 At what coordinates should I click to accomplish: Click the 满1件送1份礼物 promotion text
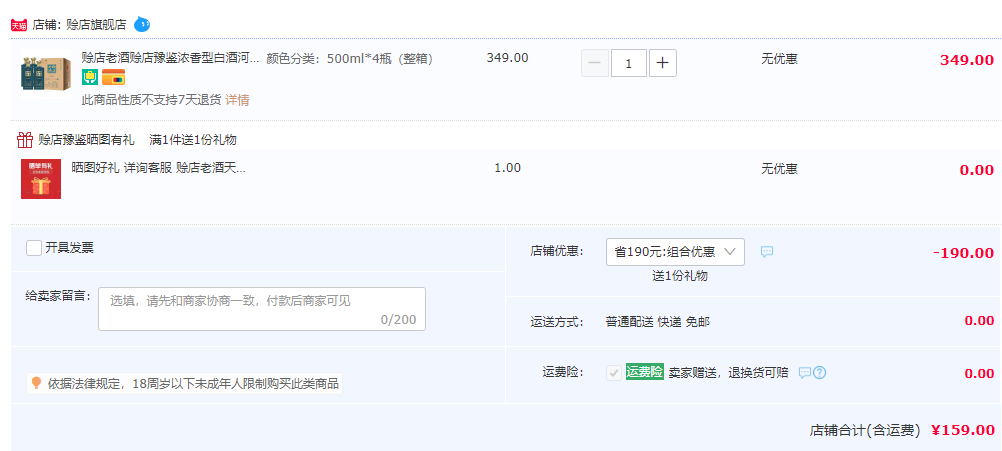(x=193, y=139)
